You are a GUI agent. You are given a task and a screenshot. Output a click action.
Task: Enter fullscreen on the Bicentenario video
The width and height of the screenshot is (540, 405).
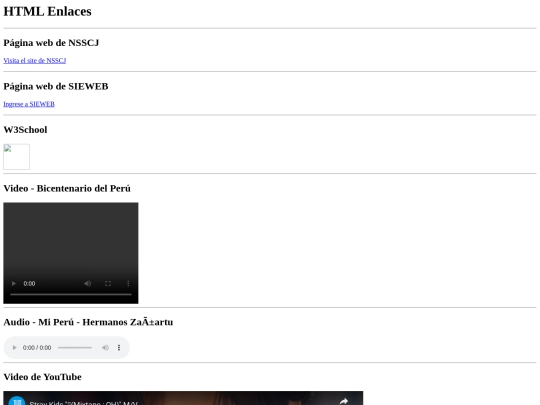108,283
